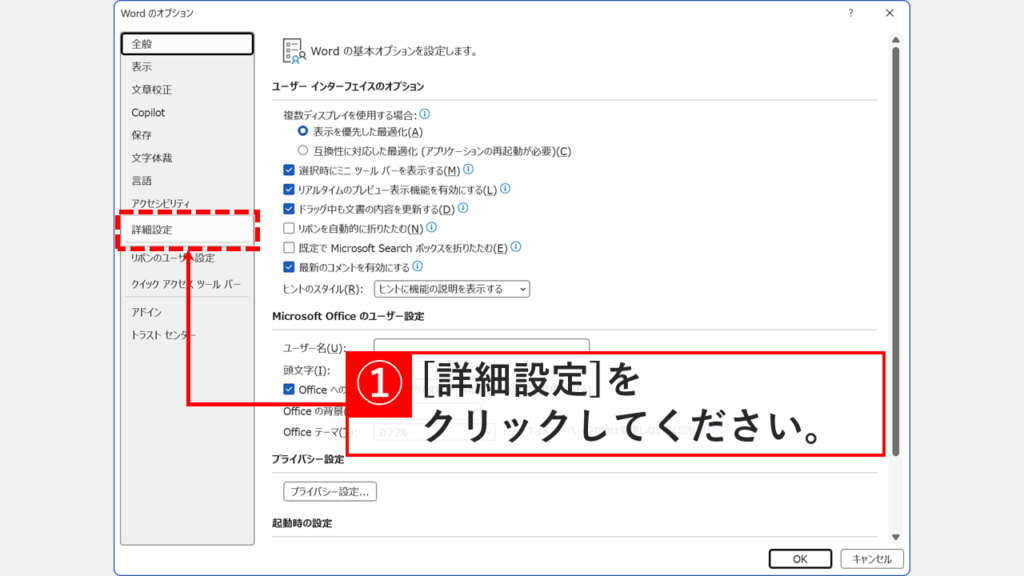Click the プライバシー設定... button
1024x576 pixels.
tap(330, 492)
